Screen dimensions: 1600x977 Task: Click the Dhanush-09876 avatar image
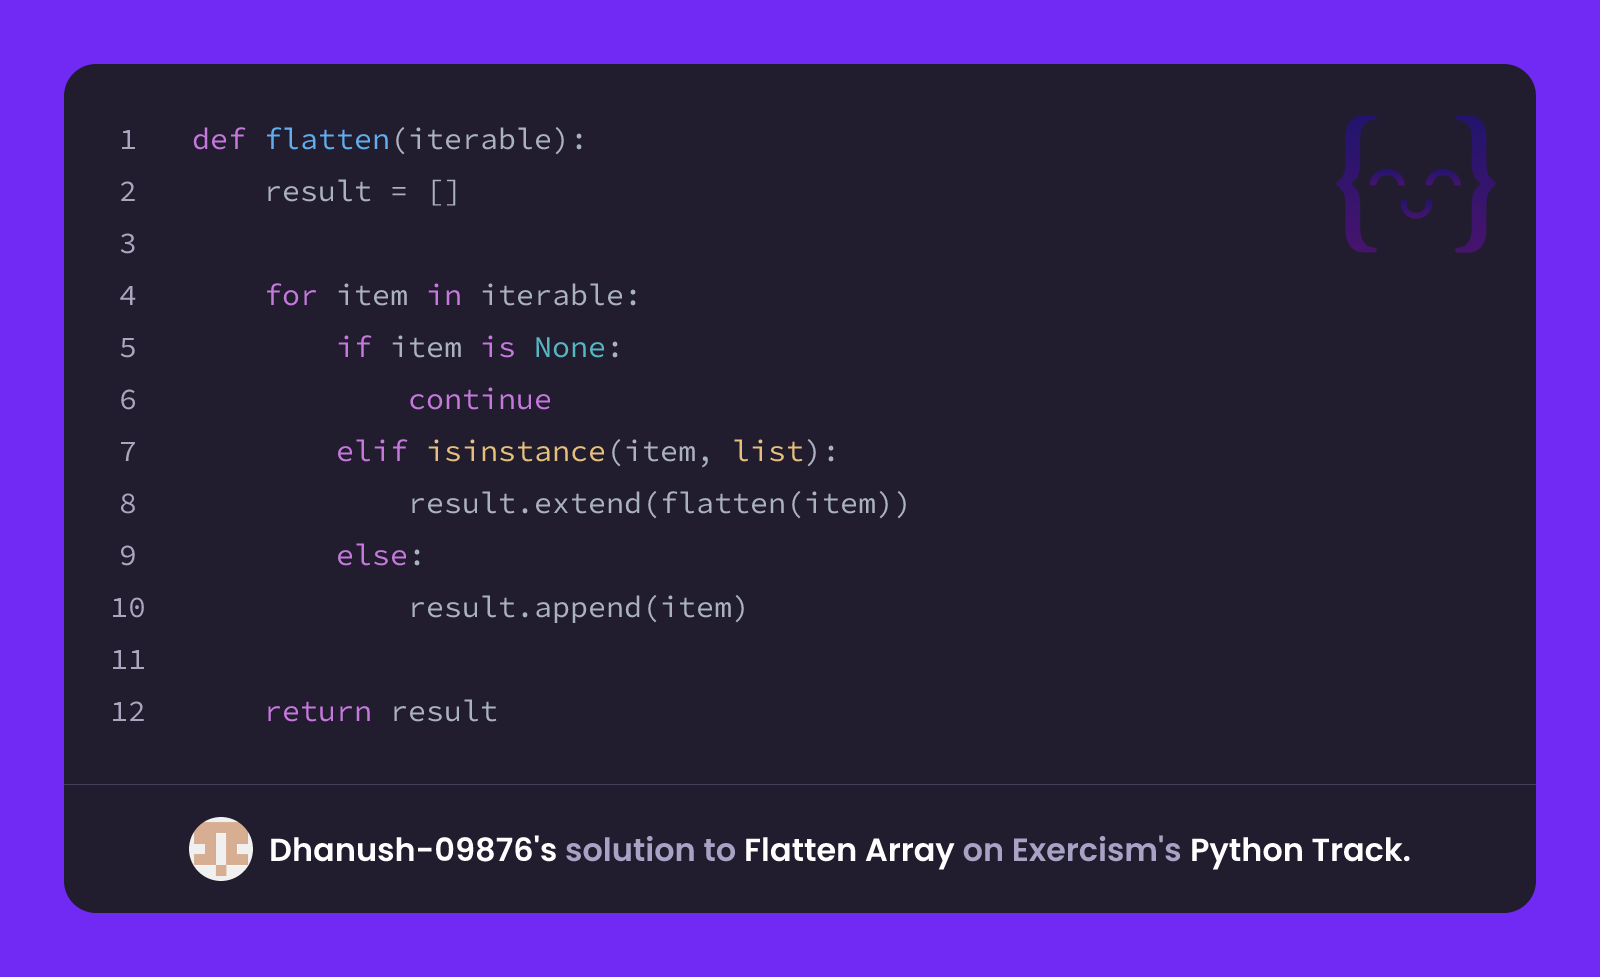point(221,849)
